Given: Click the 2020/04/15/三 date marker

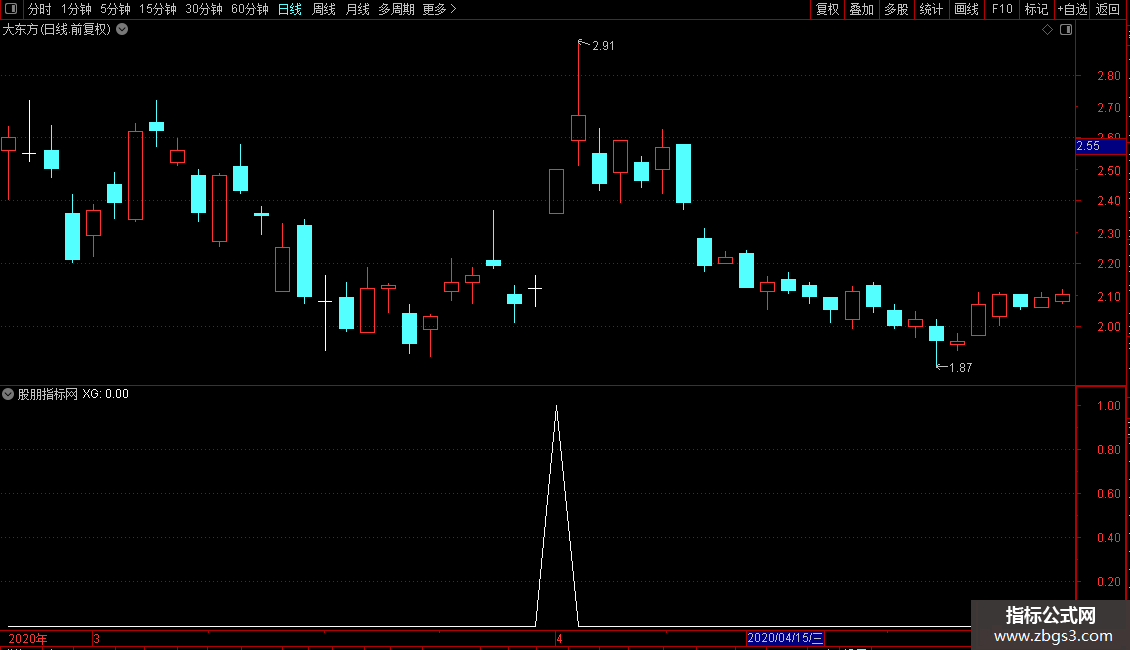Looking at the screenshot, I should (x=785, y=638).
